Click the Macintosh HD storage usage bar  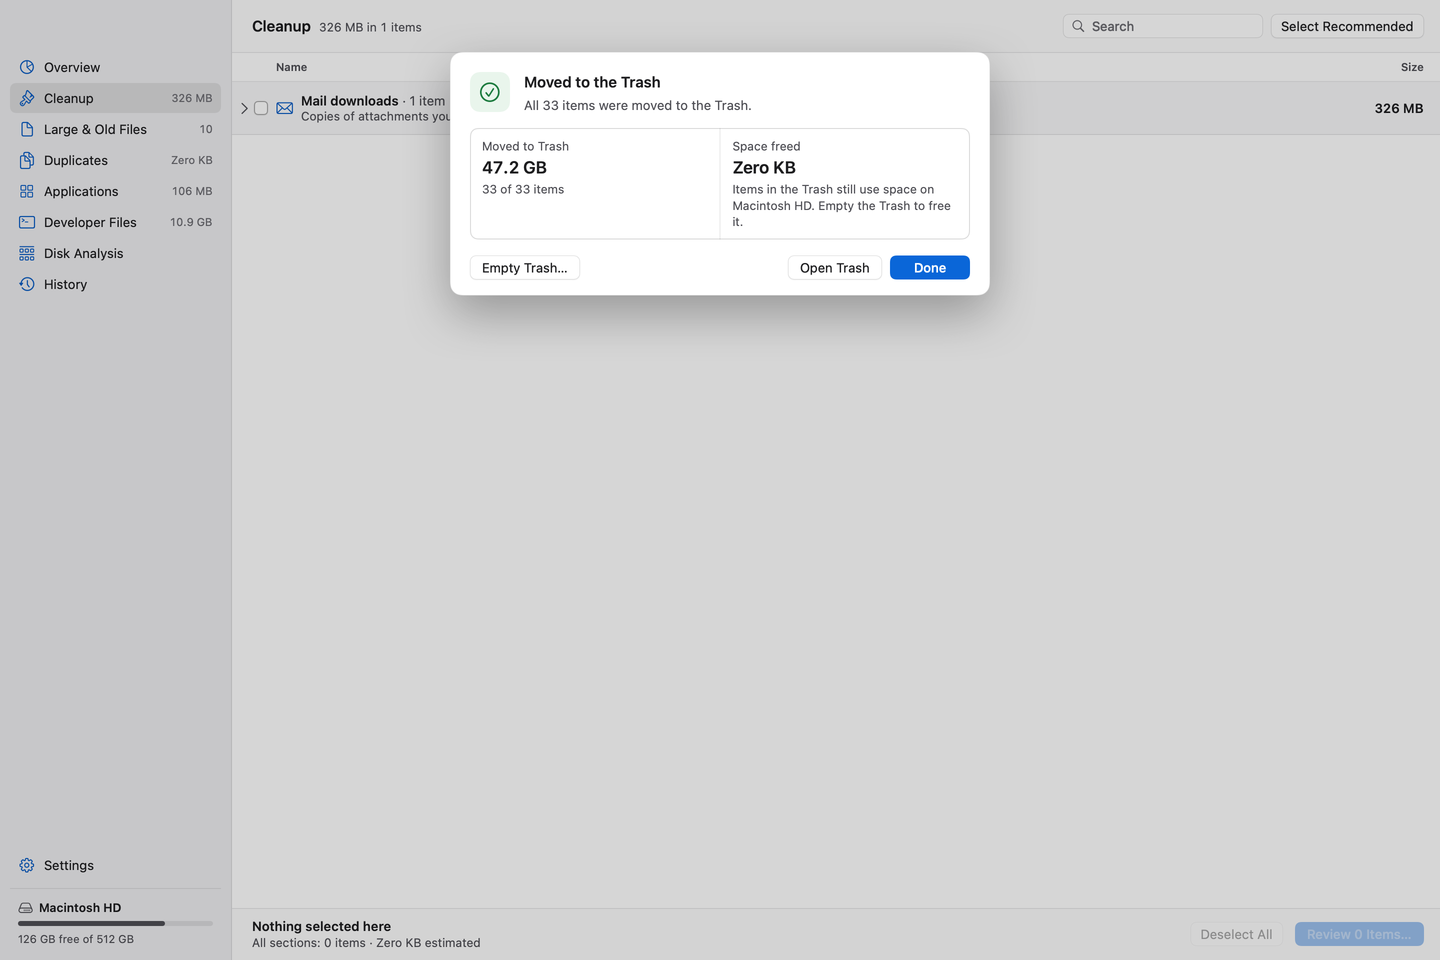tap(115, 923)
